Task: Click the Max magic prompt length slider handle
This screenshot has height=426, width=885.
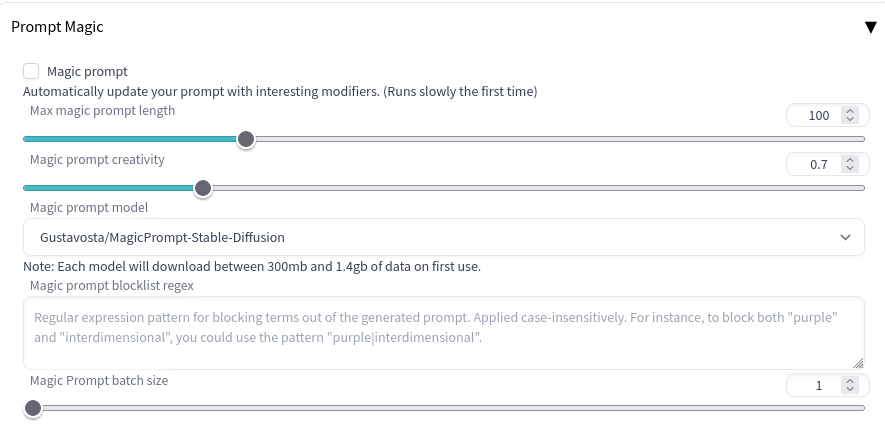Action: click(x=246, y=139)
